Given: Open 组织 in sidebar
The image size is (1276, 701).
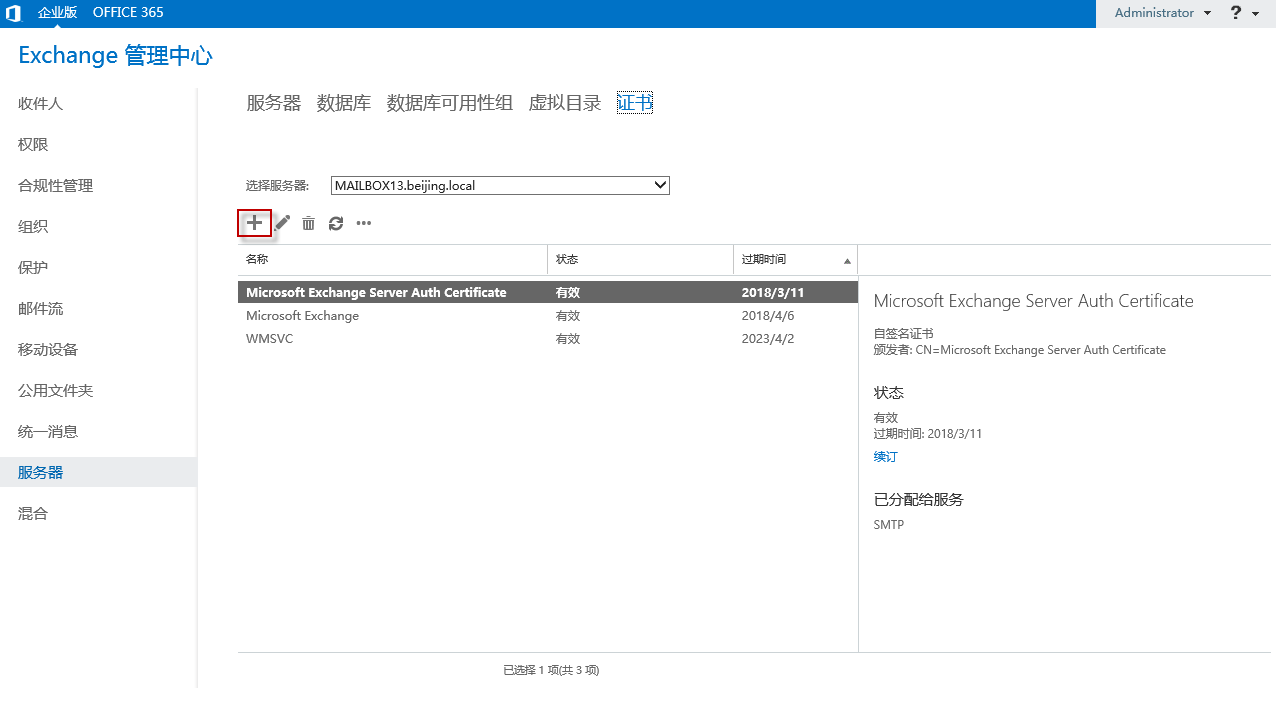Looking at the screenshot, I should pos(33,227).
